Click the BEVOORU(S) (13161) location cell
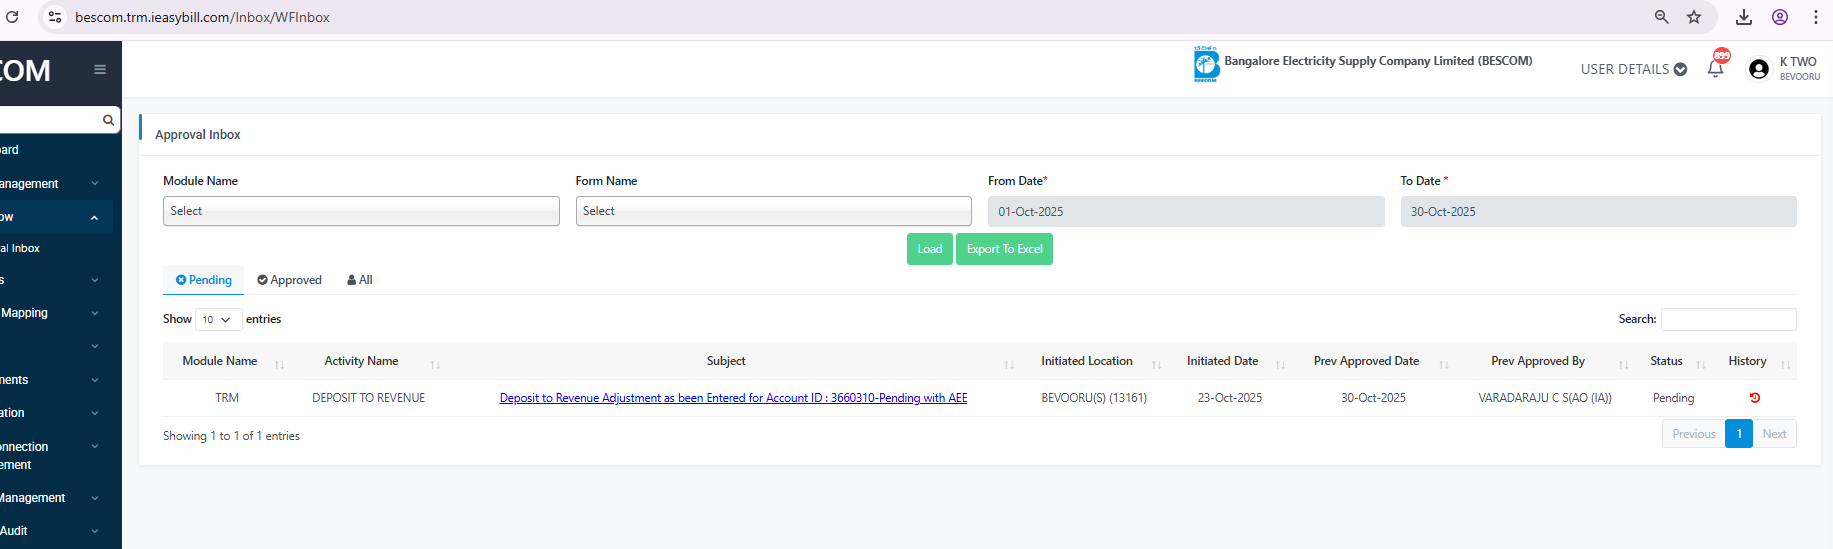 click(1094, 398)
